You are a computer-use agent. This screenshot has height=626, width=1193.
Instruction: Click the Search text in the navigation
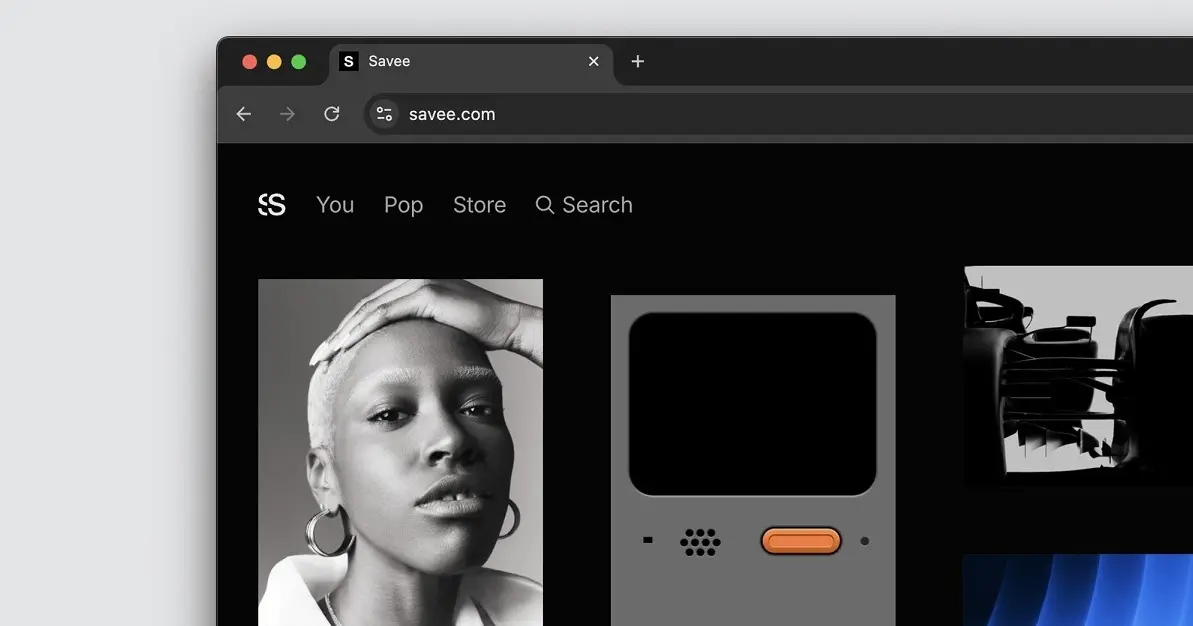(597, 205)
